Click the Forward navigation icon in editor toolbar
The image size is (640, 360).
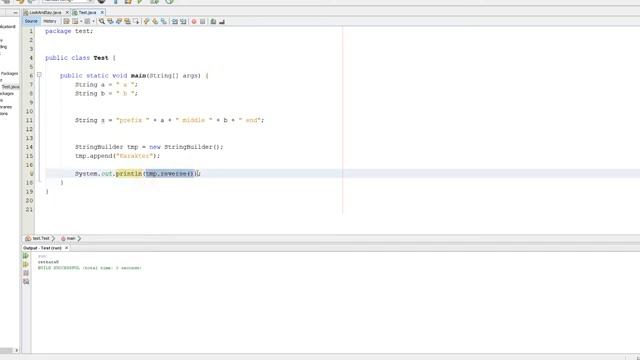click(x=87, y=21)
